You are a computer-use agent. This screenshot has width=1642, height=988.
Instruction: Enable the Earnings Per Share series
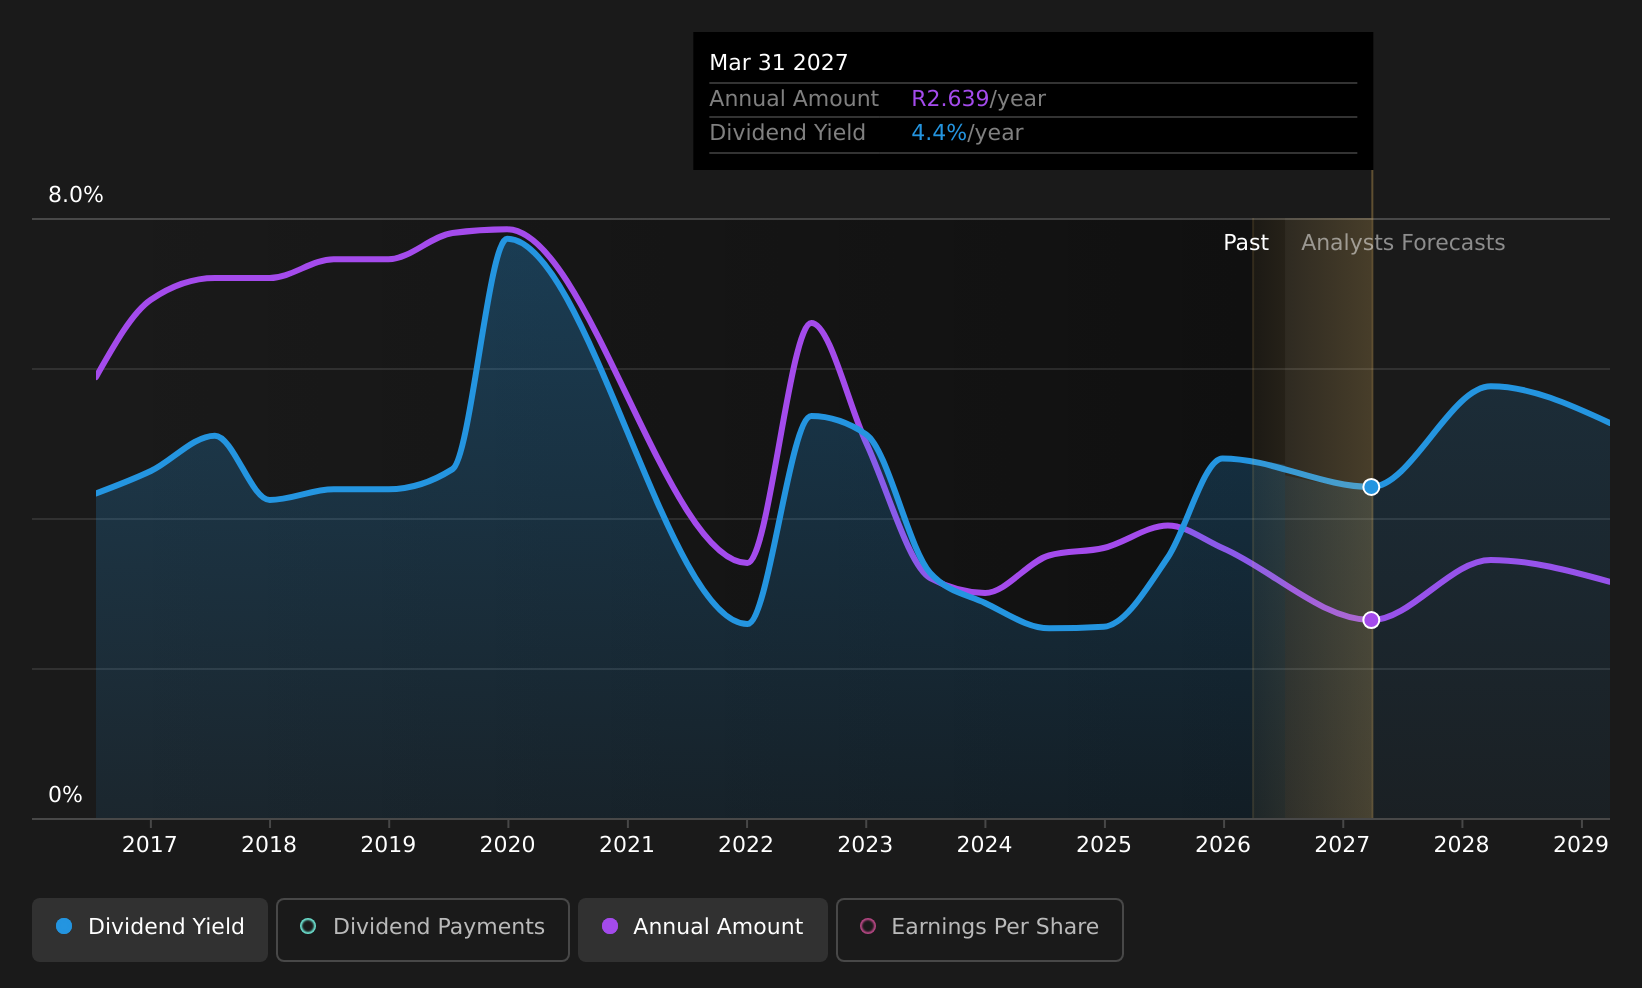[980, 929]
